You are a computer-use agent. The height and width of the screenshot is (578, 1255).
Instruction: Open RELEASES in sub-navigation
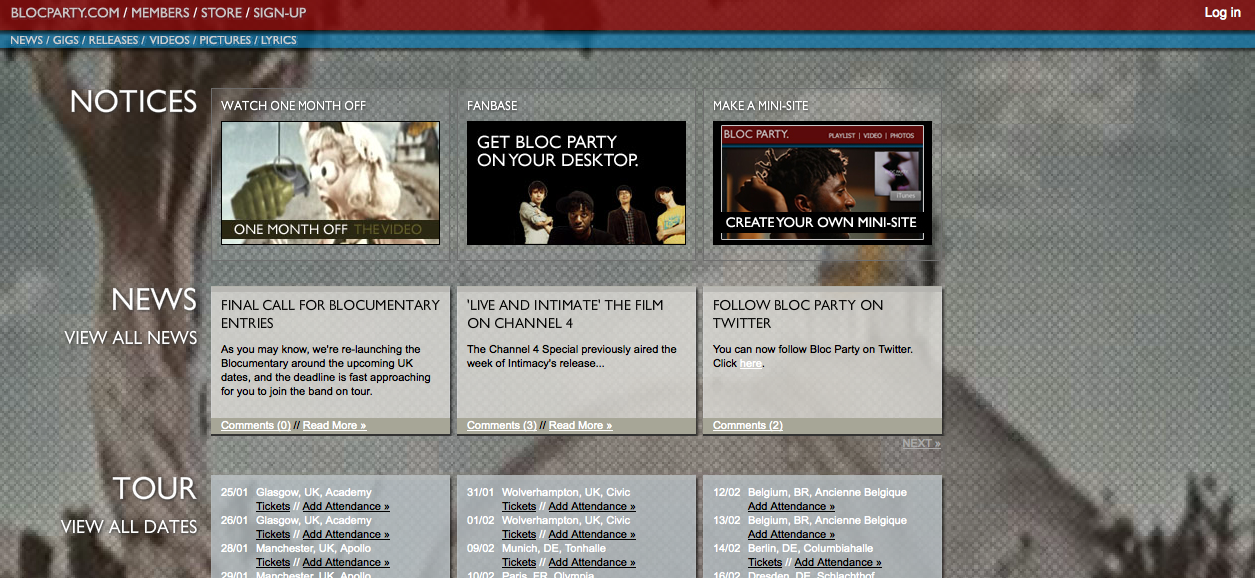114,40
